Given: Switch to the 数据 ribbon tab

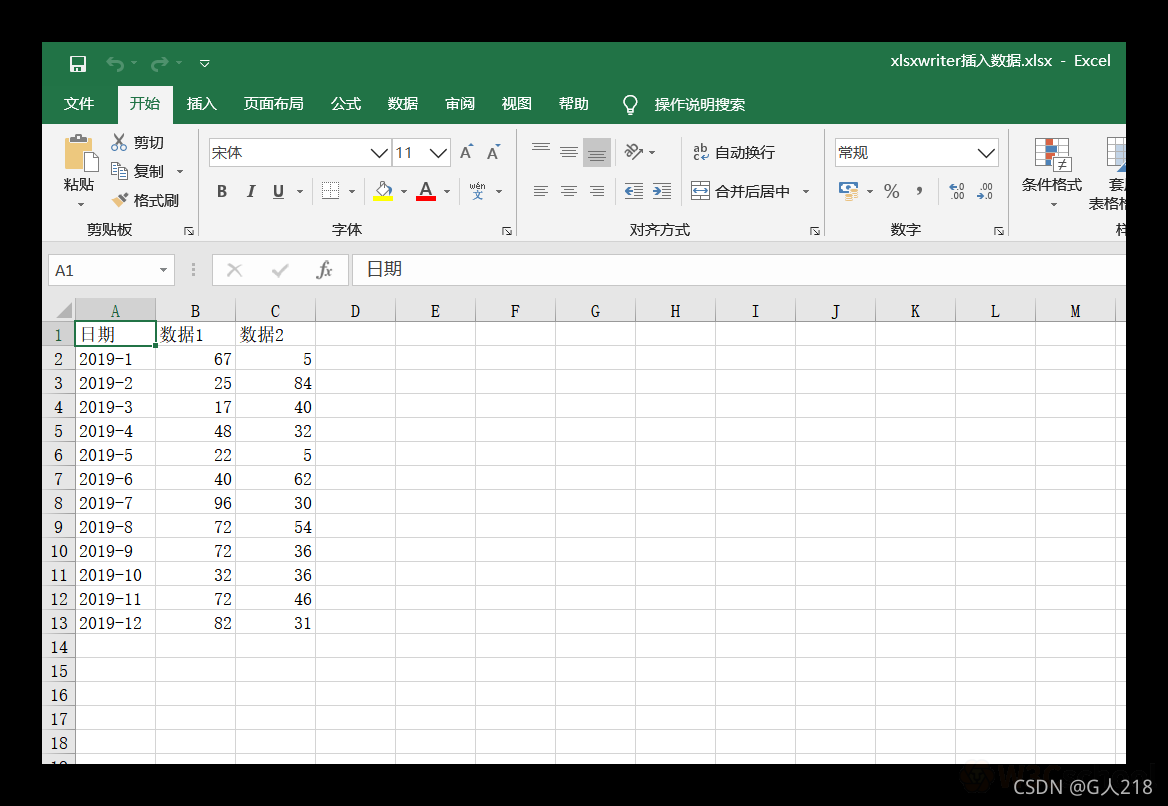Looking at the screenshot, I should point(402,104).
